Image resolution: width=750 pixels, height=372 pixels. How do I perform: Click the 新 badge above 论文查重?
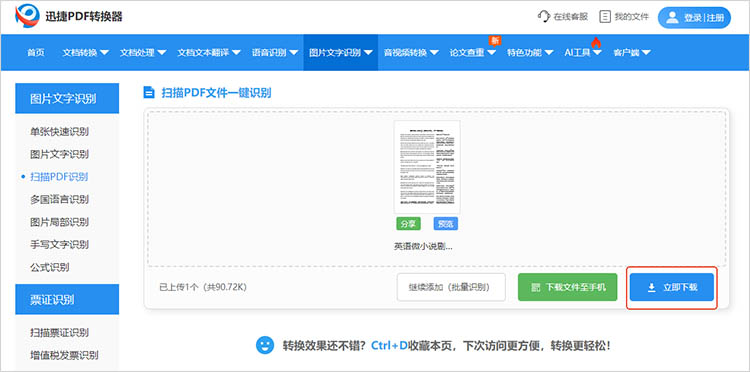pos(494,40)
